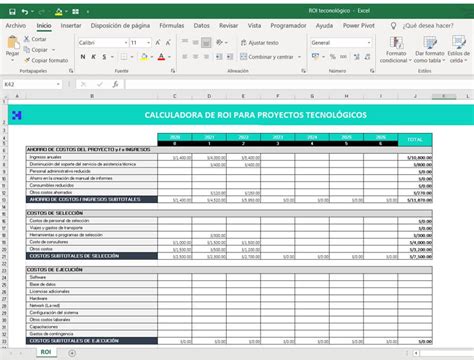The image size is (474, 360).
Task: Open the font color dropdown arrow
Action: pyautogui.click(x=169, y=57)
